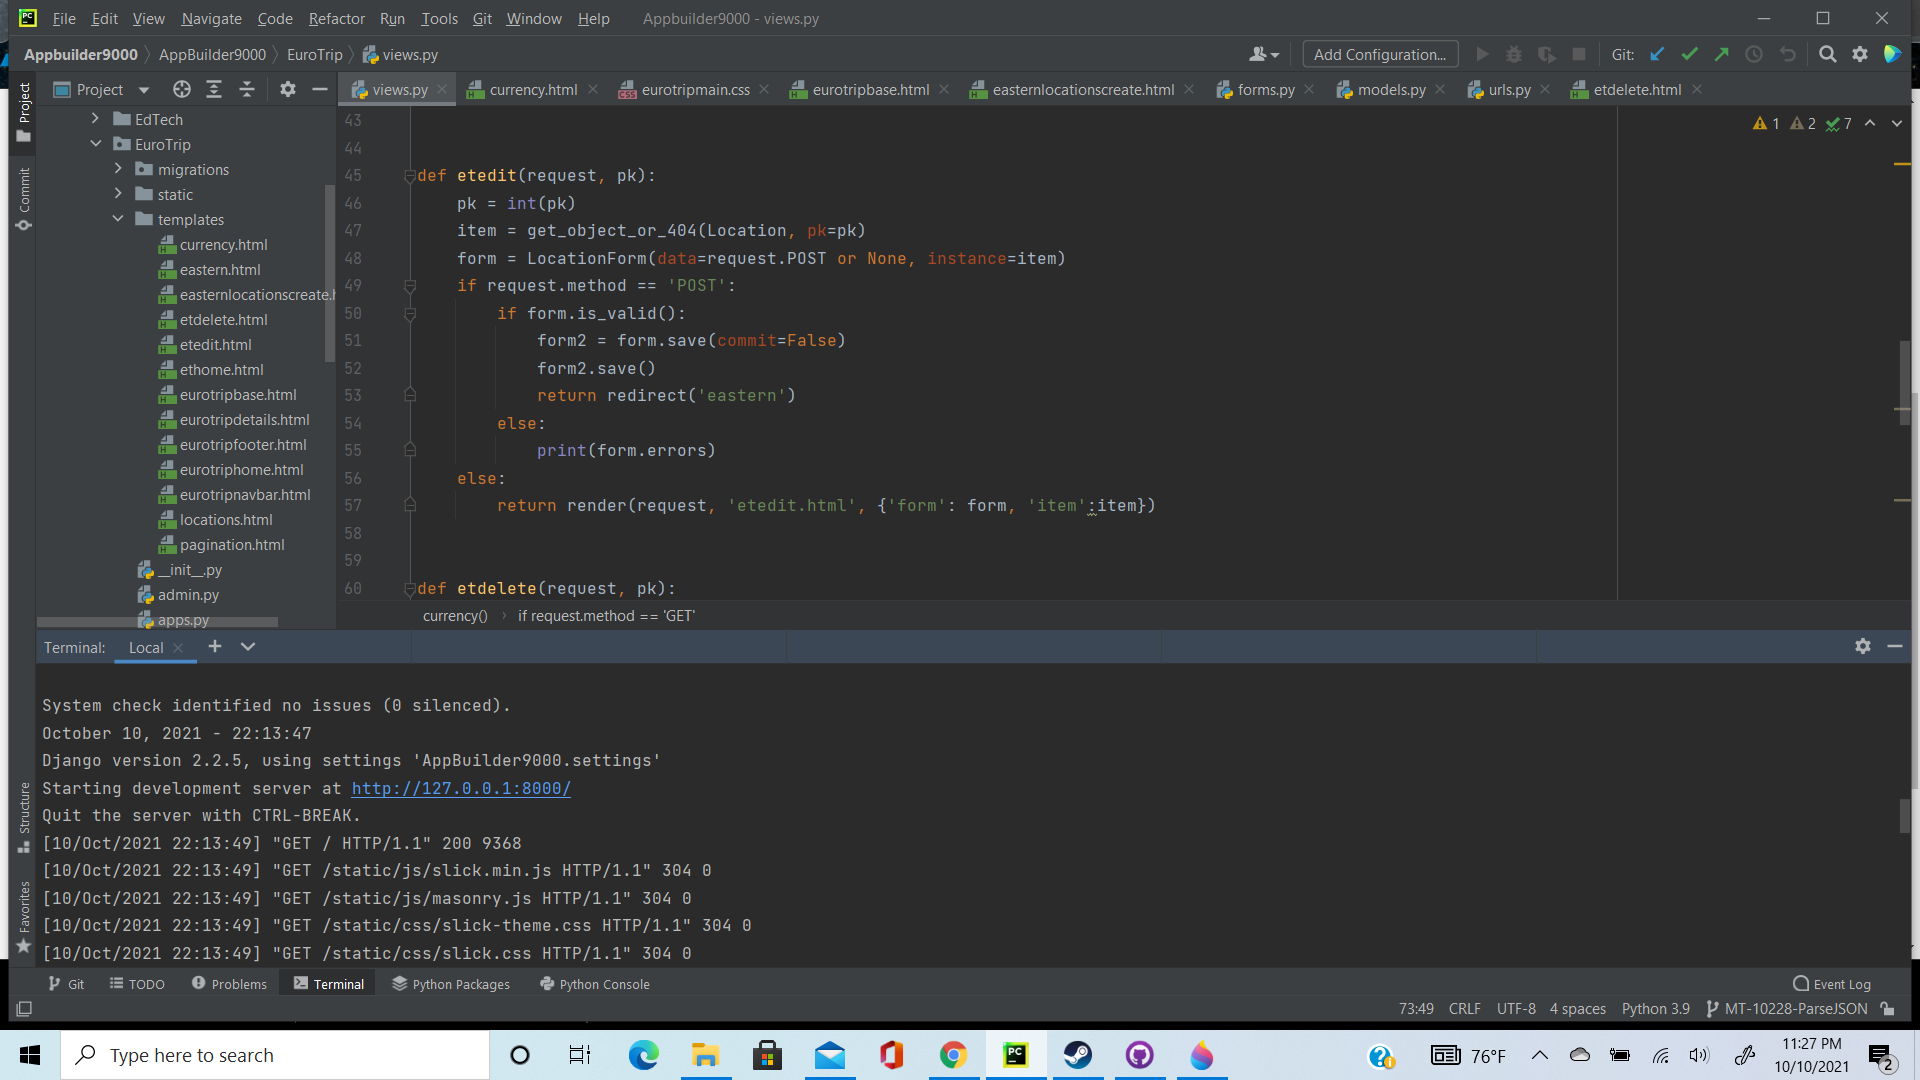This screenshot has width=1920, height=1080.
Task: Open terminal settings gear icon
Action: (x=1863, y=647)
